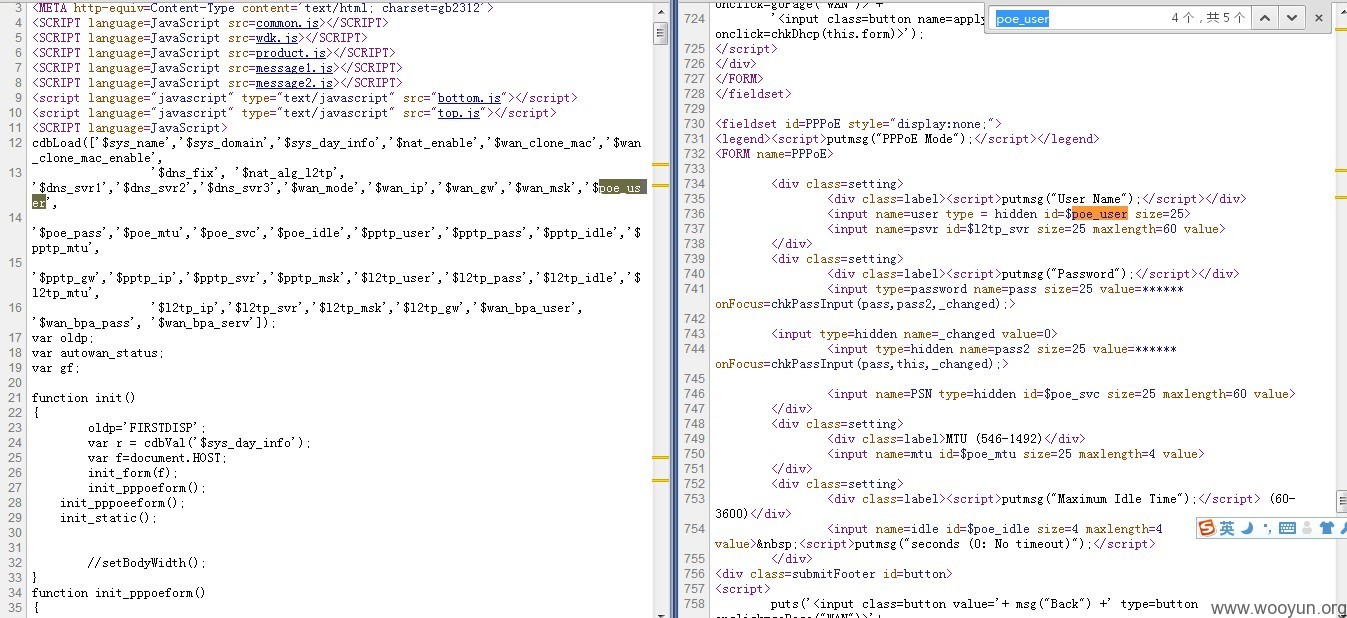Open the message2.js source link
The width and height of the screenshot is (1347, 618).
coord(294,82)
